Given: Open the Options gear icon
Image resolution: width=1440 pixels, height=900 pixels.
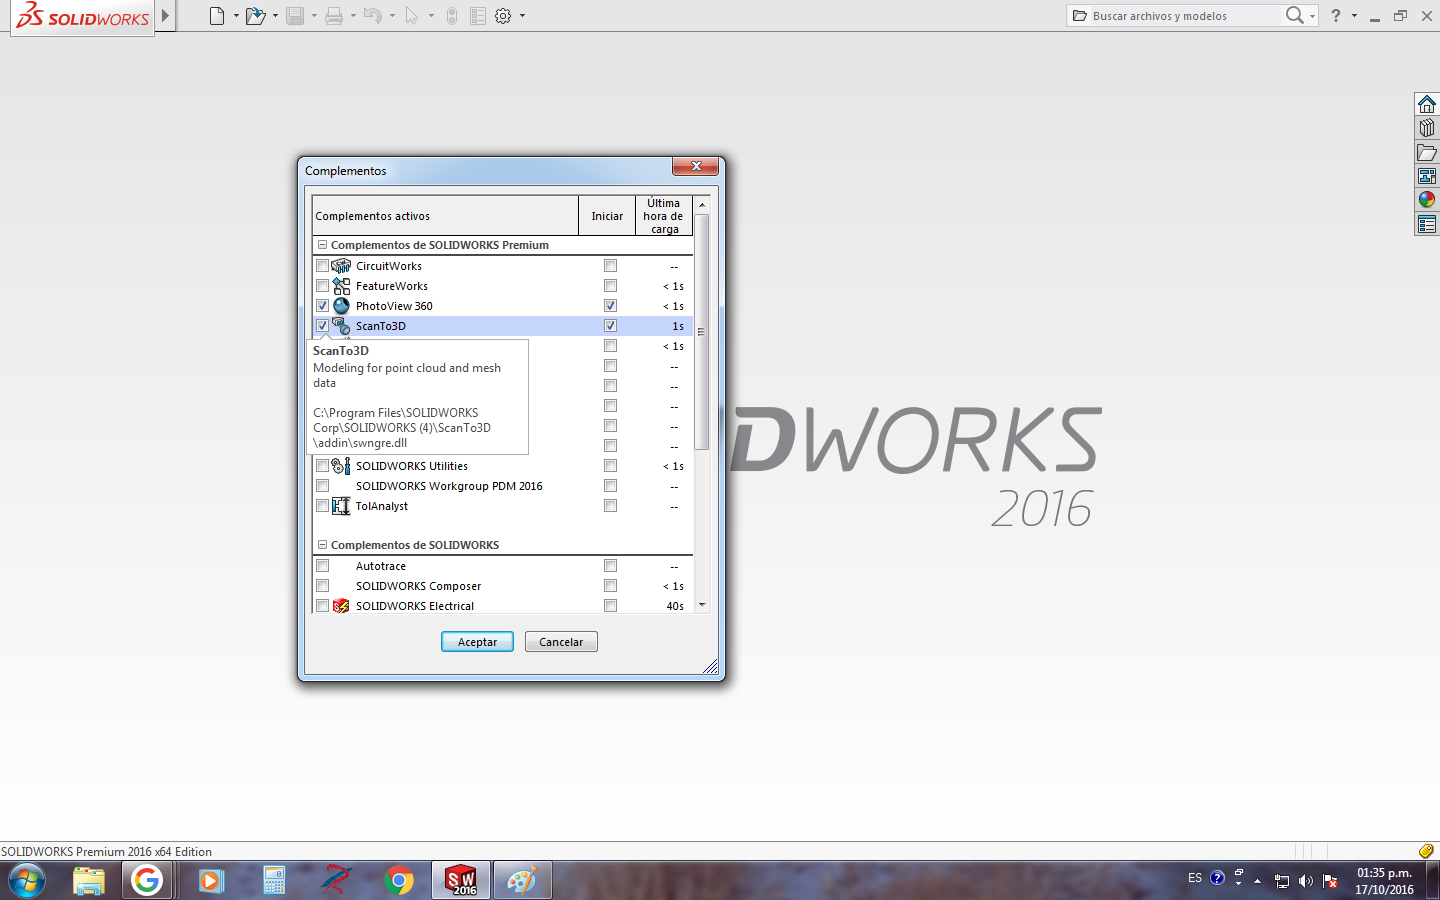Looking at the screenshot, I should [x=503, y=16].
